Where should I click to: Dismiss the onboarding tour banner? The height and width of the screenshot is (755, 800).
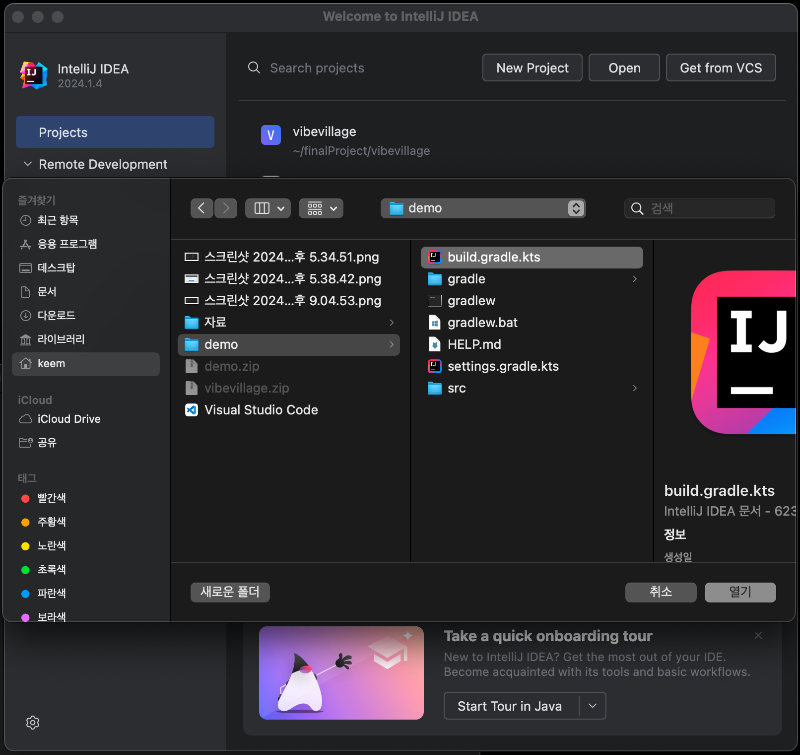(758, 636)
